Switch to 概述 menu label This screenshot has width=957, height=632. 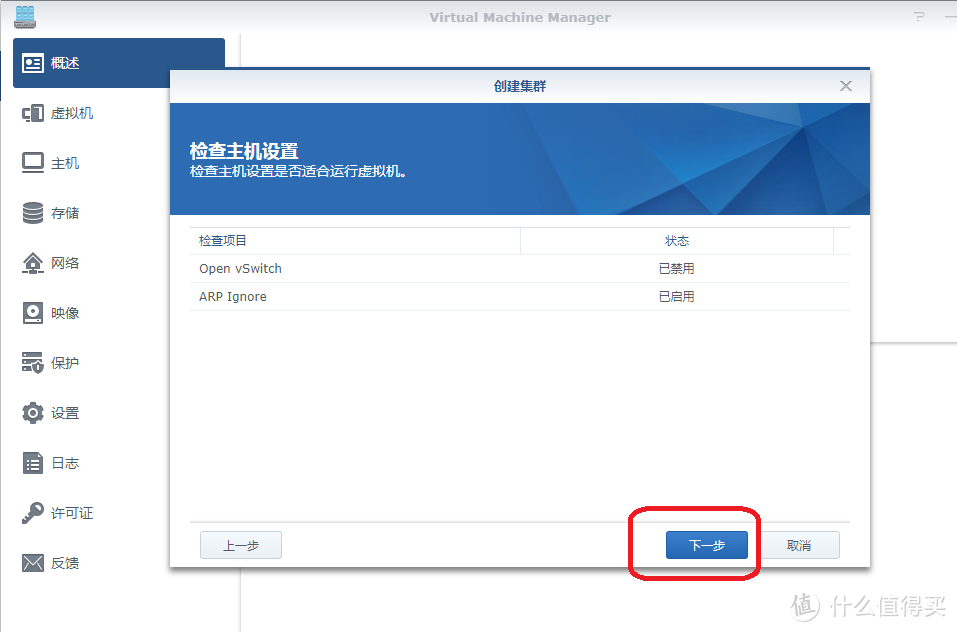coord(65,63)
